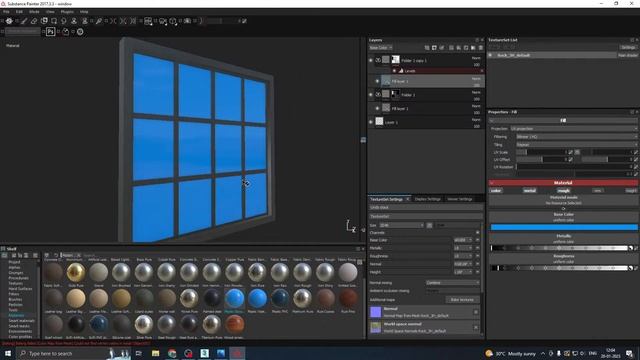
Task: Open the Edit menu
Action: pos(19,12)
